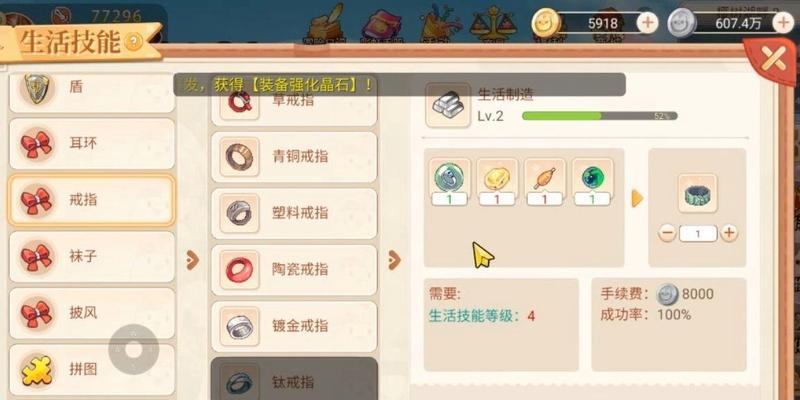
Task: Click the help question mark beside 生活技能
Action: click(x=134, y=42)
